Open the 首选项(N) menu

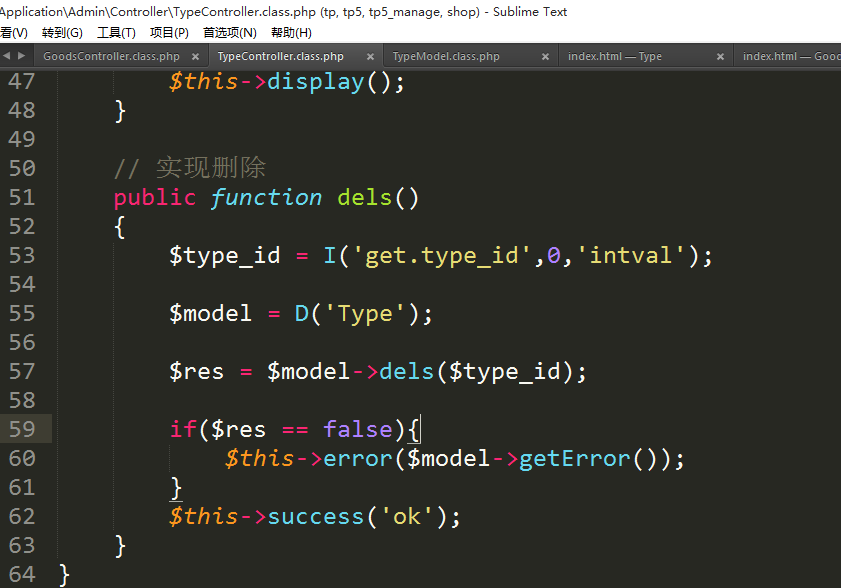click(x=229, y=33)
